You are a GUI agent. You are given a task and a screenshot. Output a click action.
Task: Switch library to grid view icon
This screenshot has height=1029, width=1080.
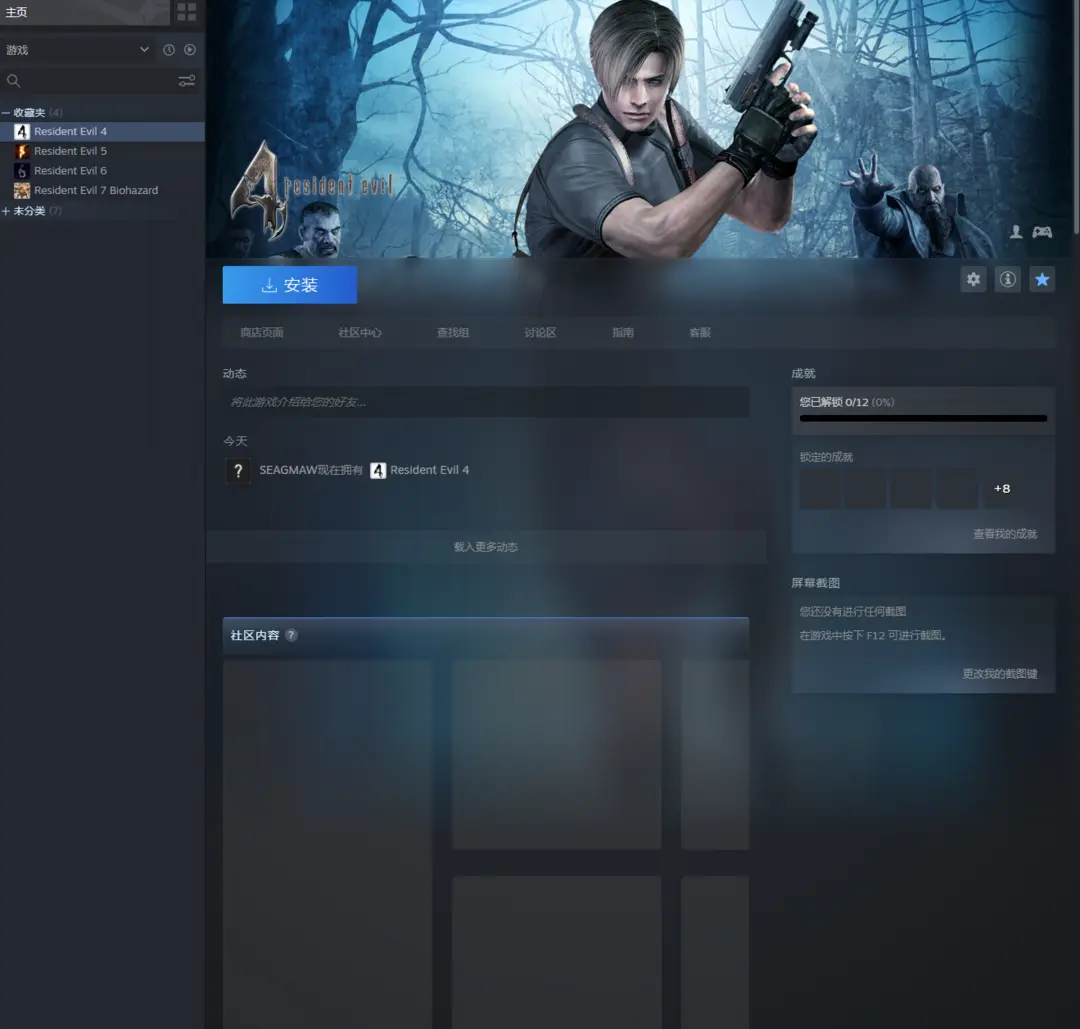tap(187, 12)
